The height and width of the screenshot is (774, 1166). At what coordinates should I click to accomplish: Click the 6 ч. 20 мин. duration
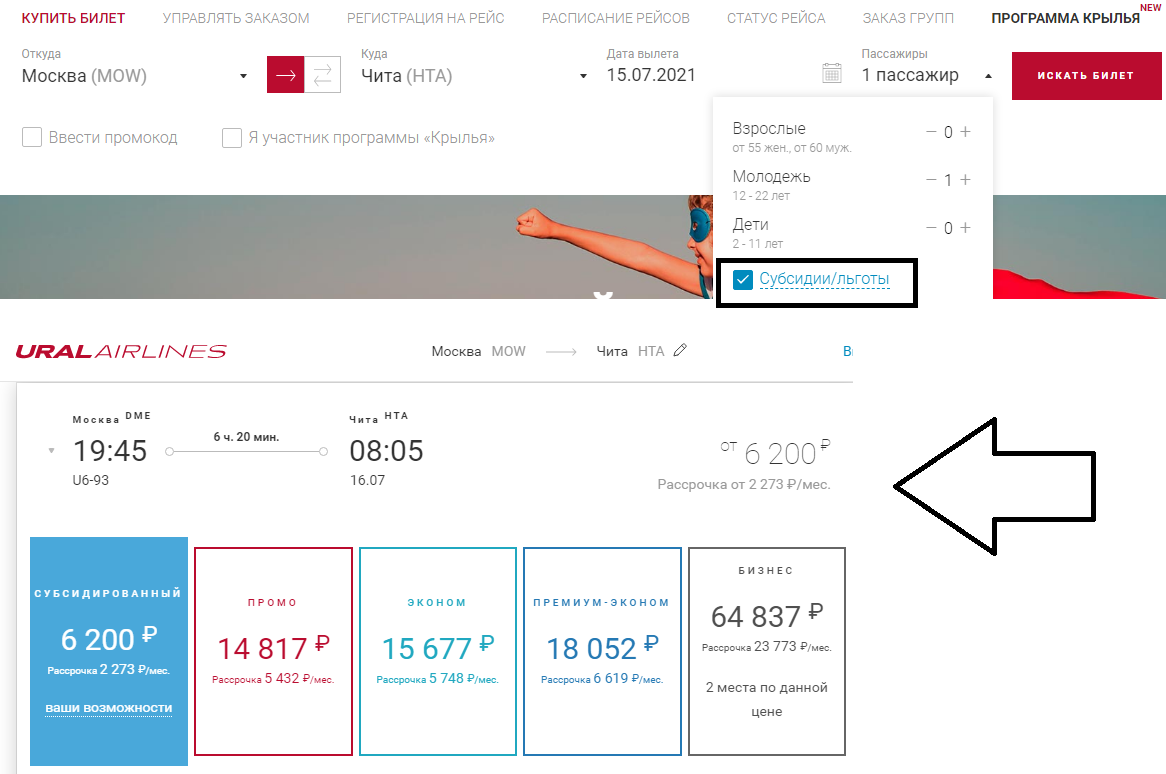coord(246,436)
